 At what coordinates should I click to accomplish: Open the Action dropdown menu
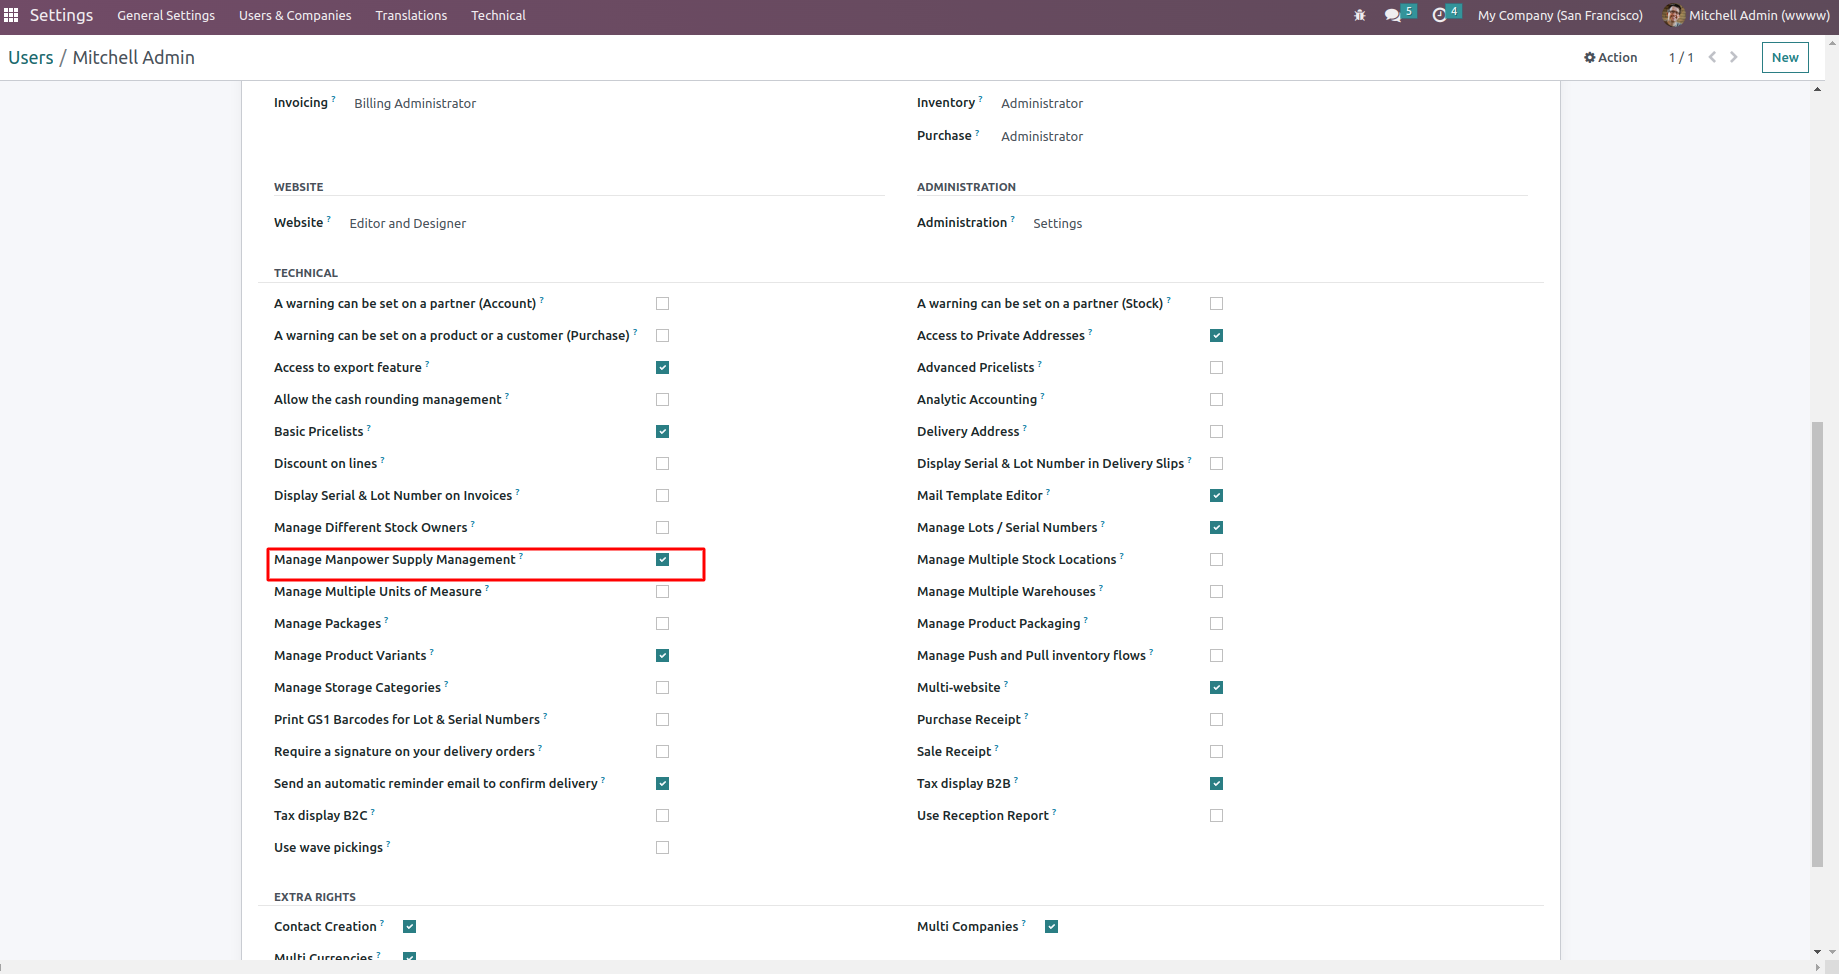(x=1610, y=57)
